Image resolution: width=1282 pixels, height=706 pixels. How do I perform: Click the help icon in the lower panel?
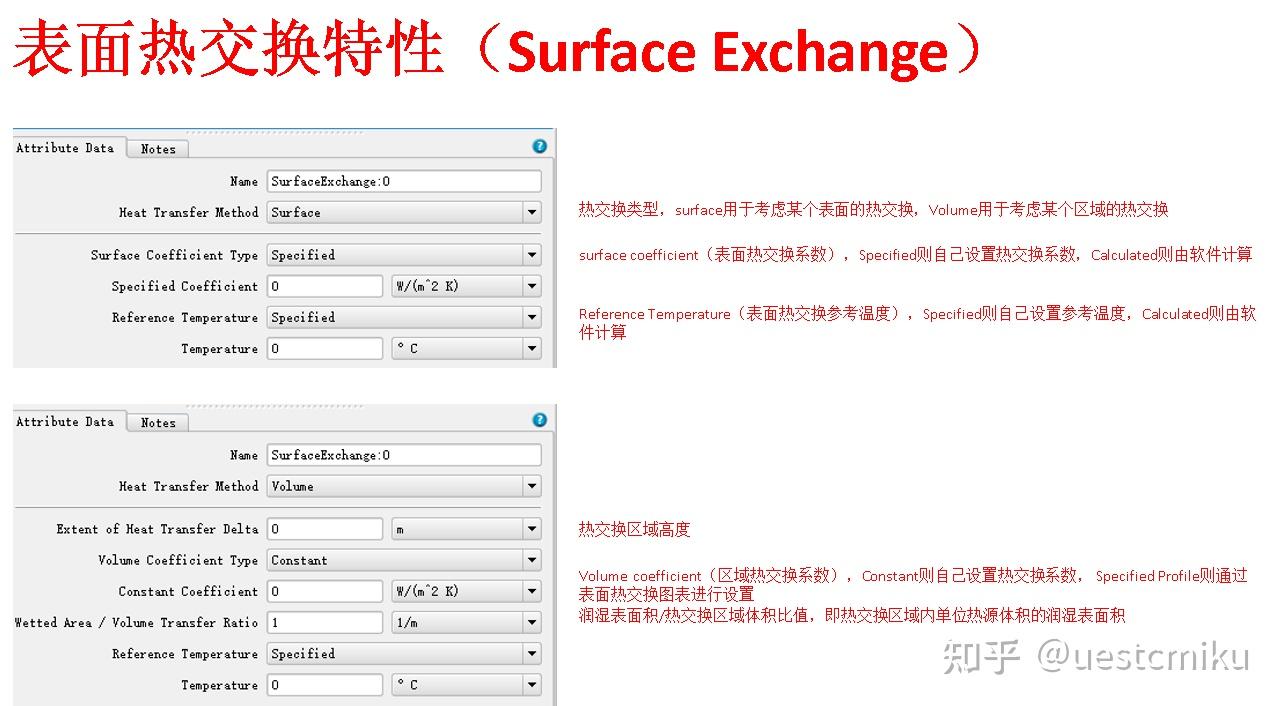[540, 420]
